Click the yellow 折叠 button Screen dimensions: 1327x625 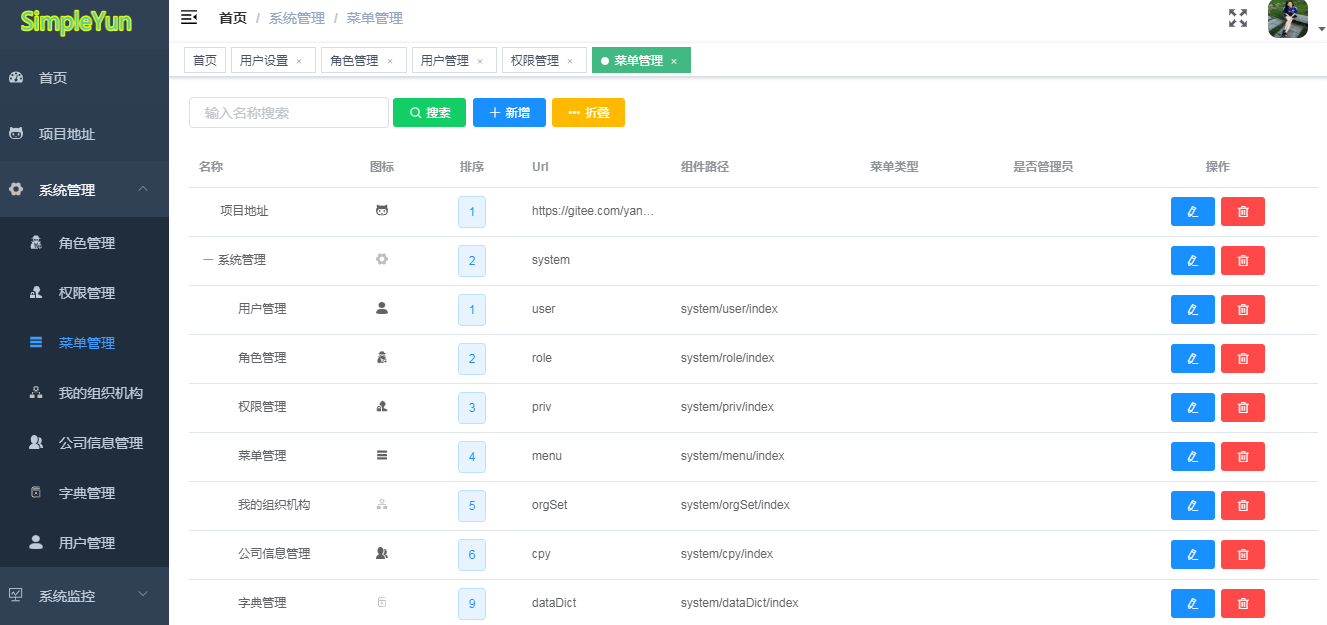coord(588,113)
